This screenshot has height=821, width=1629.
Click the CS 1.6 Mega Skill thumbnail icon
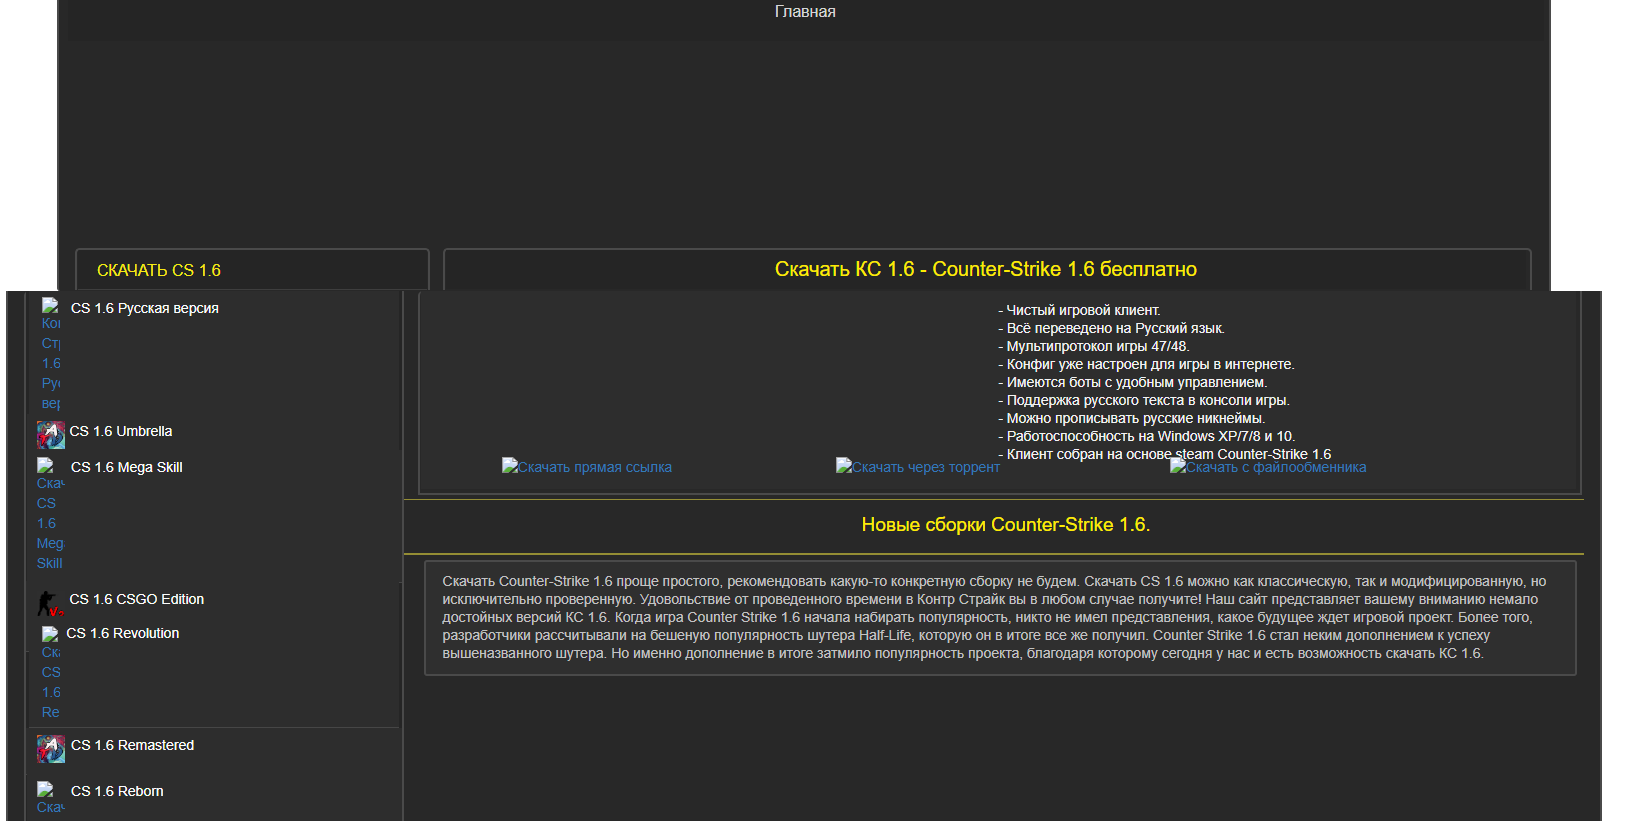click(x=50, y=514)
